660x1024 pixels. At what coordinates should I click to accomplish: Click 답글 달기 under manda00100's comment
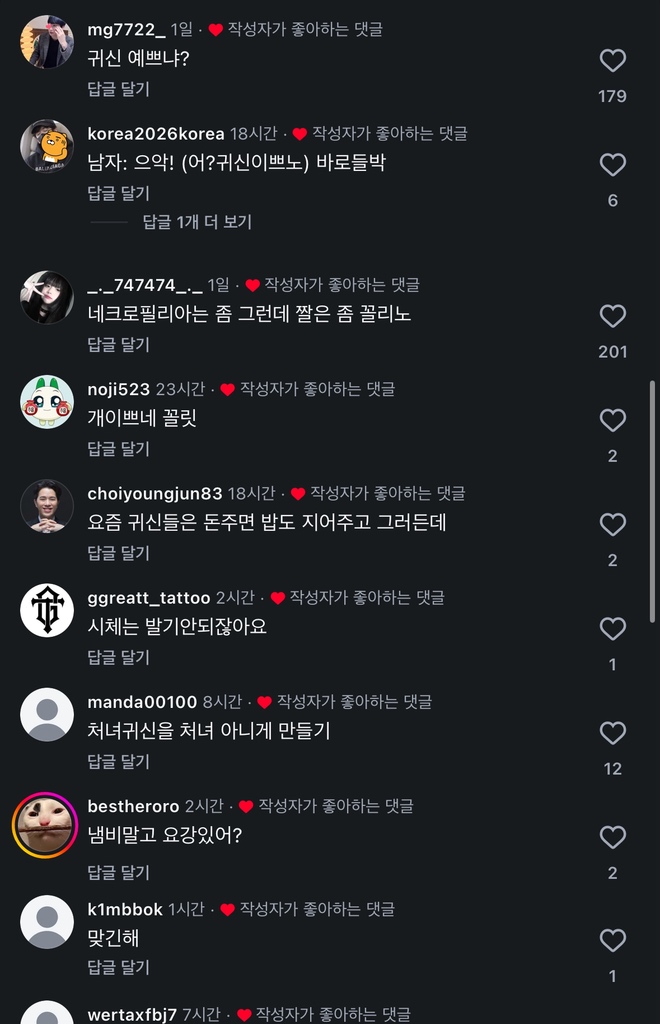(x=118, y=761)
